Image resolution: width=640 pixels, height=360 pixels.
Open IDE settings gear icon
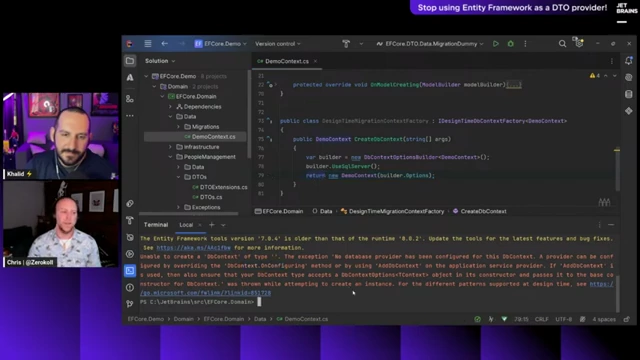coord(579,43)
